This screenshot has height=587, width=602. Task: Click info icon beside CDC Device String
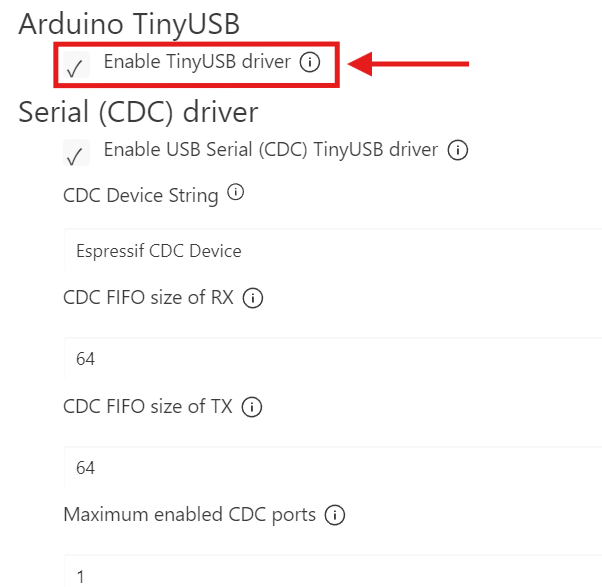[236, 194]
